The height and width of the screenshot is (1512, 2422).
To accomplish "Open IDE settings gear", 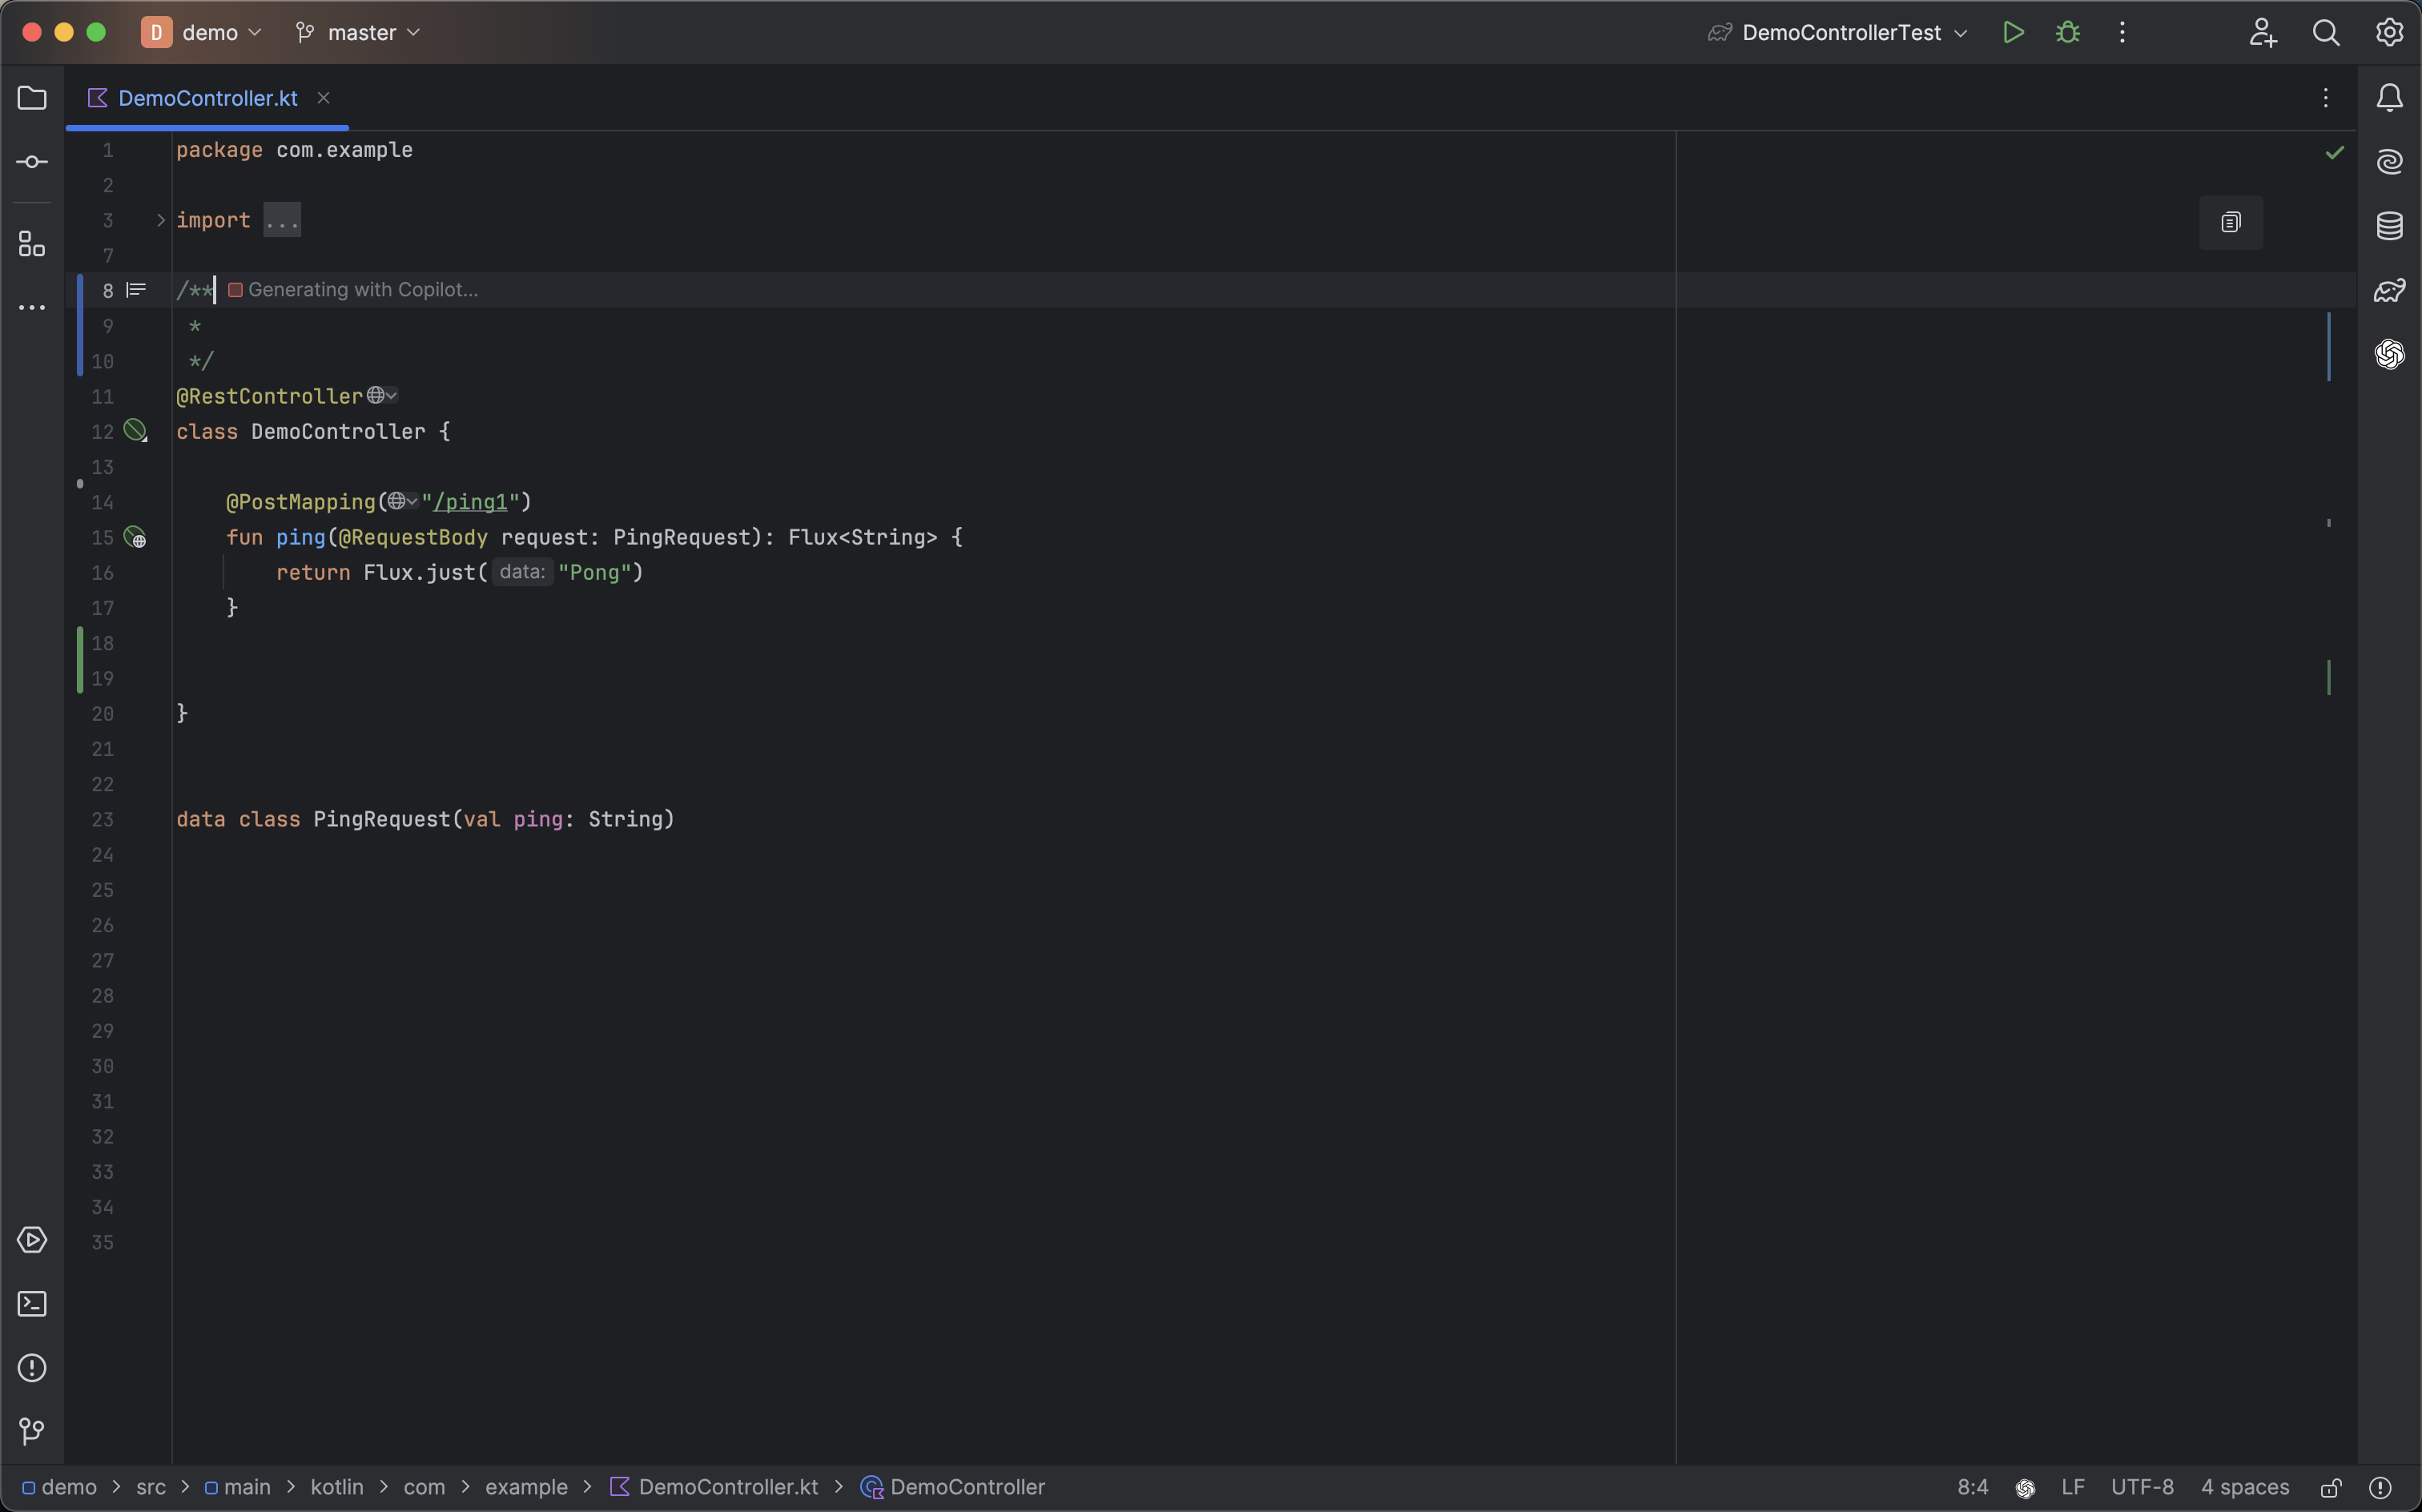I will click(2390, 33).
